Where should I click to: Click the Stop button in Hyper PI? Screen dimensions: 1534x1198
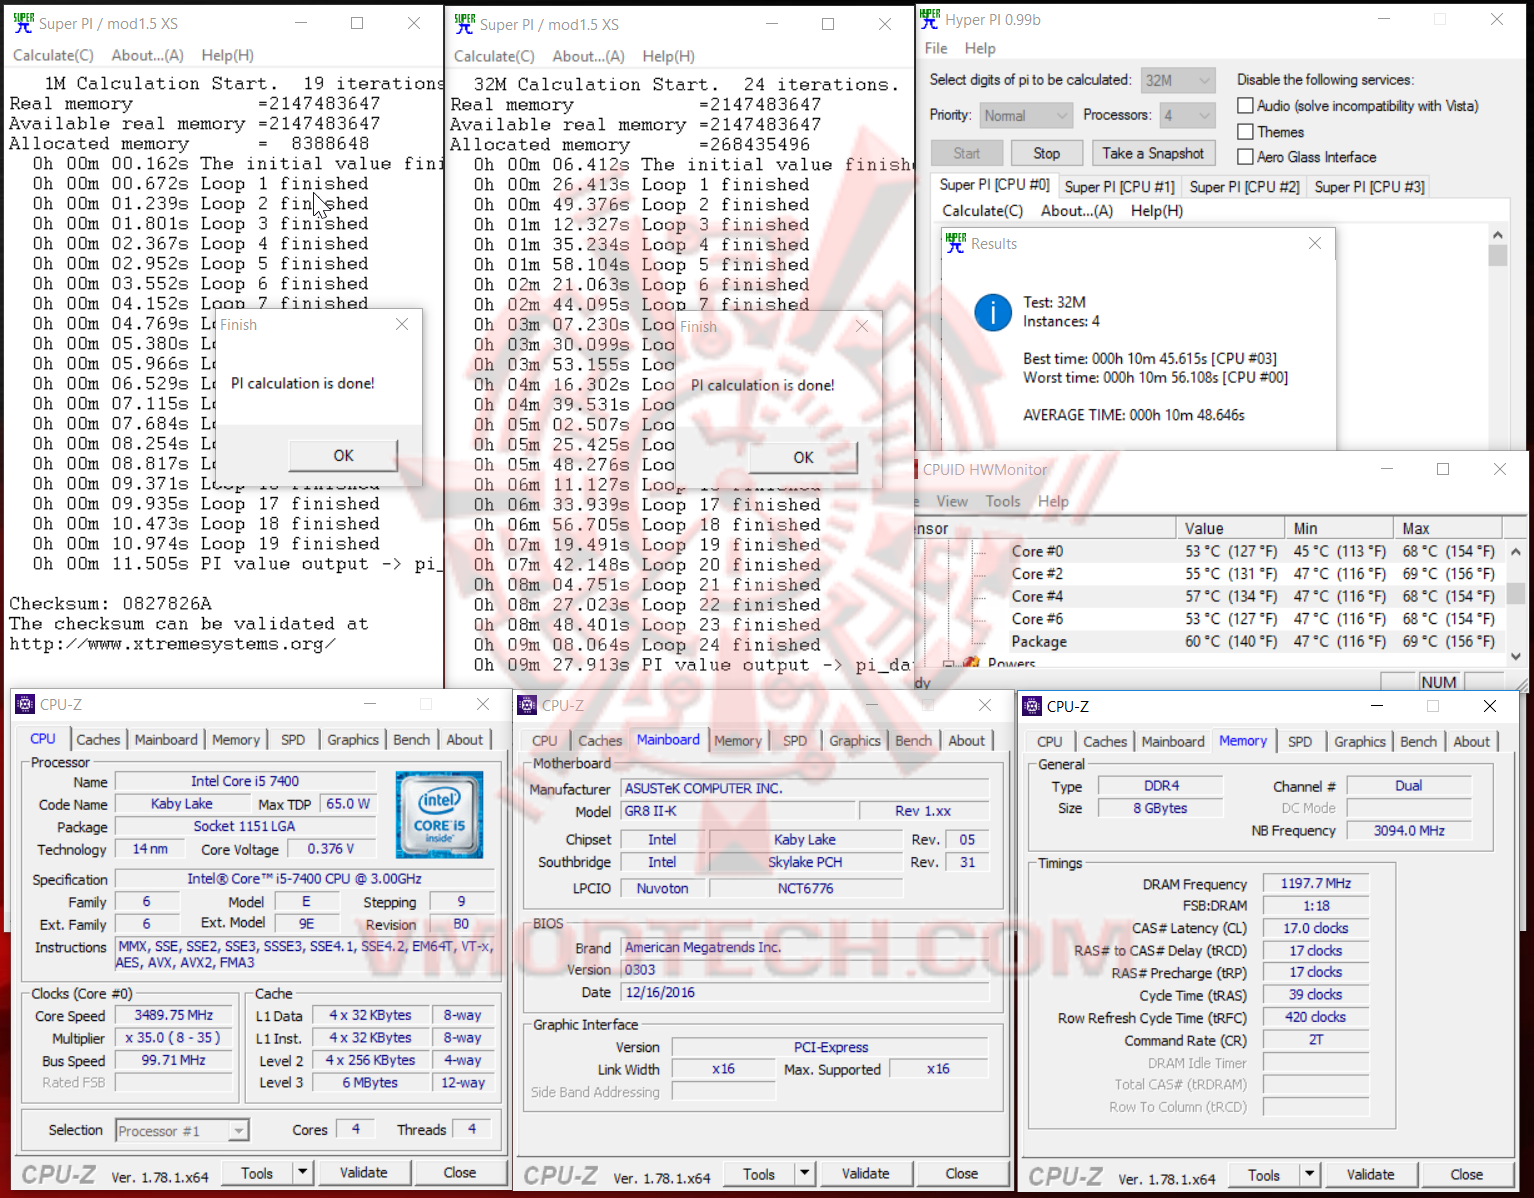click(x=1046, y=153)
